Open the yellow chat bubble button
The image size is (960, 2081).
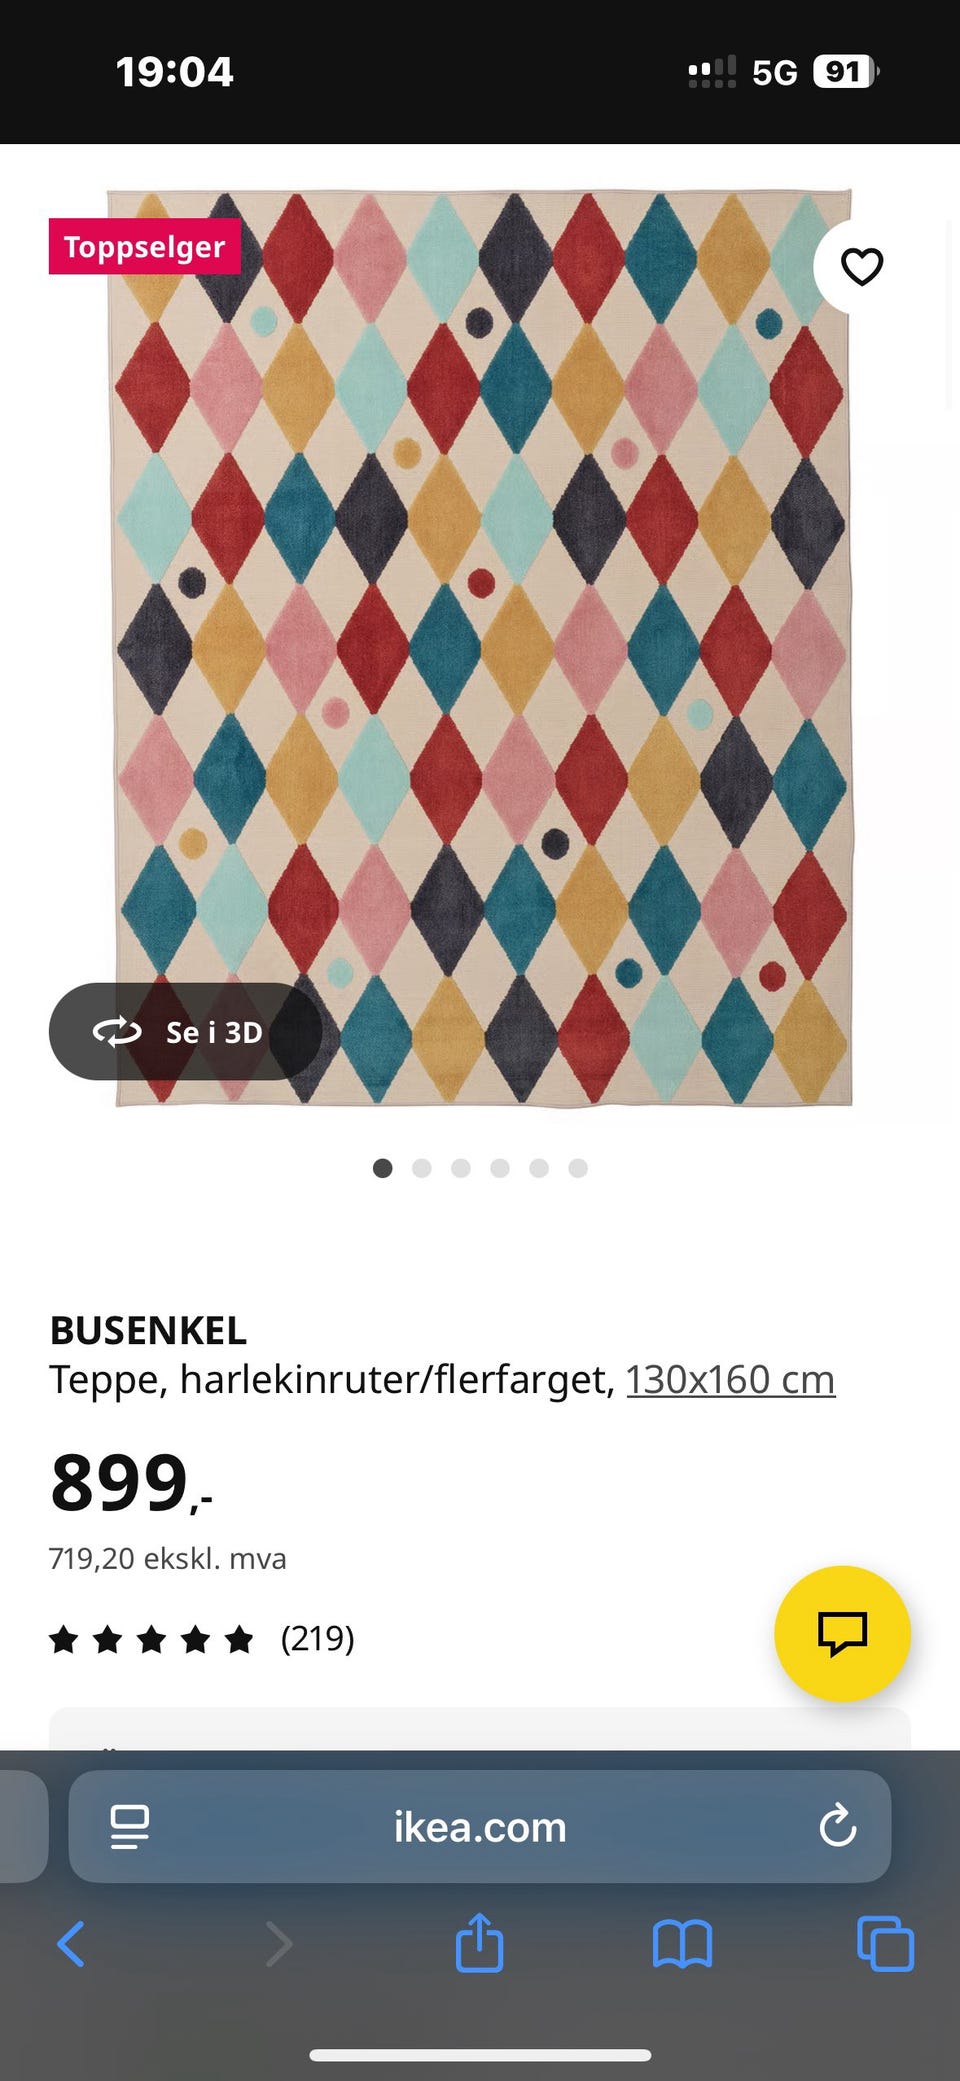[842, 1633]
